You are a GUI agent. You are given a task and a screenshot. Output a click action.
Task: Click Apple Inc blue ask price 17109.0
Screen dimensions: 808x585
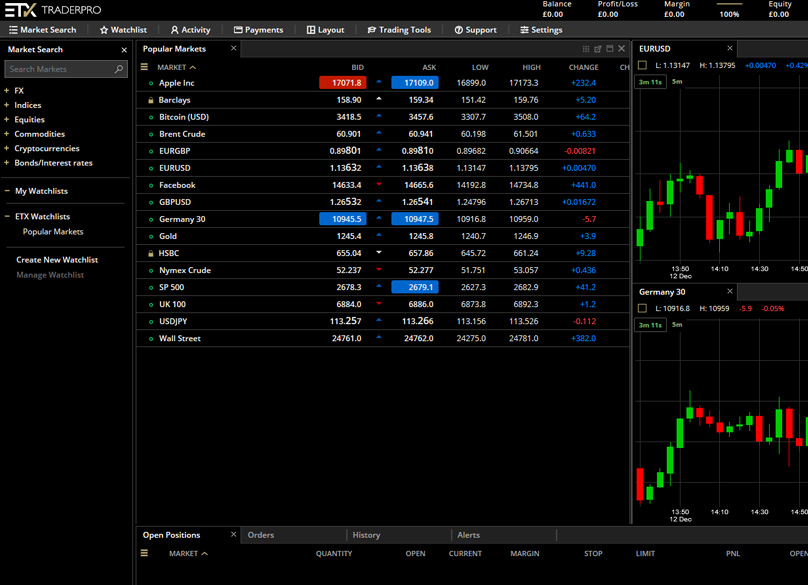(x=415, y=83)
